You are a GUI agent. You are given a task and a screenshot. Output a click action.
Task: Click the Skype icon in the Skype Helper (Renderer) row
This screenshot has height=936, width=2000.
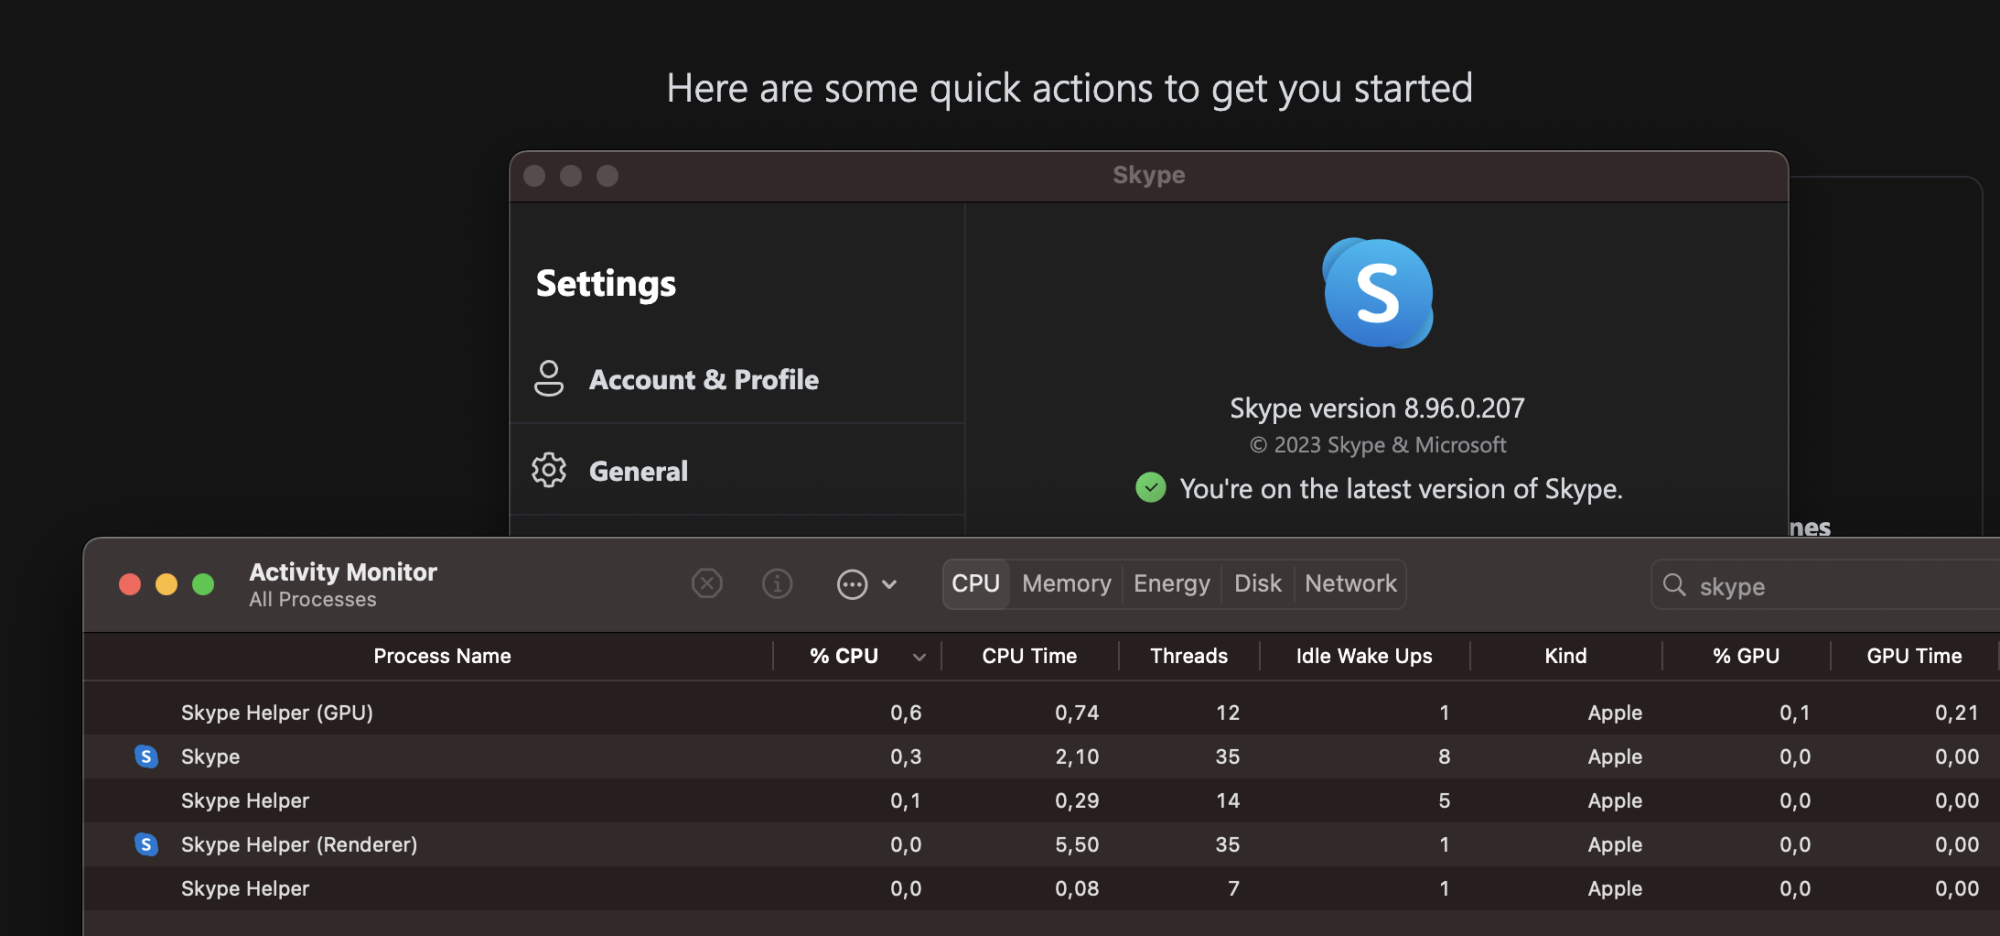click(x=146, y=845)
